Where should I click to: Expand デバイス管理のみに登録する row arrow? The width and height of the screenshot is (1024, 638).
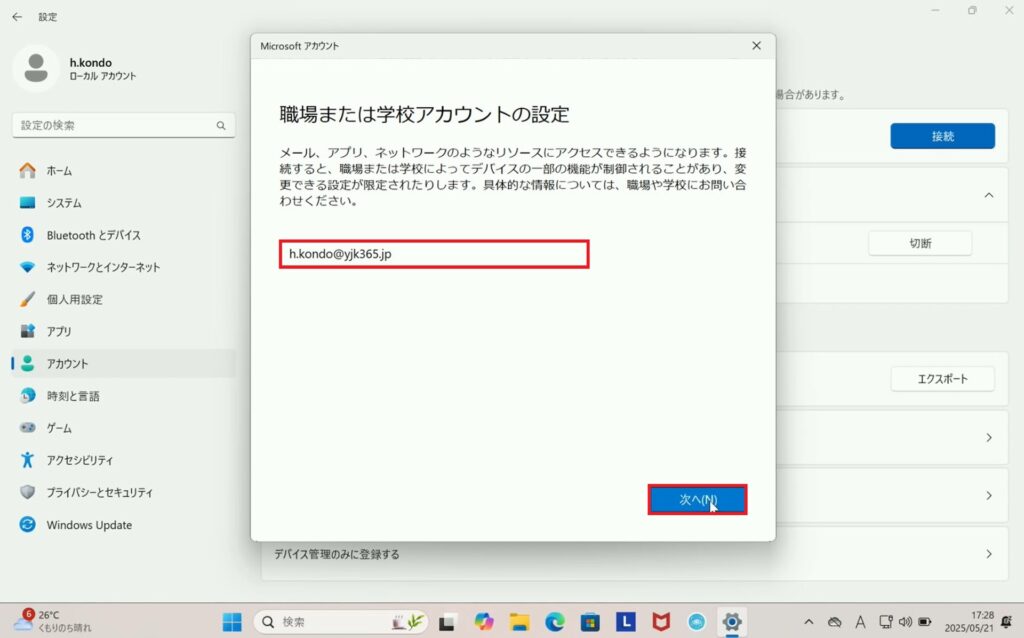989,554
